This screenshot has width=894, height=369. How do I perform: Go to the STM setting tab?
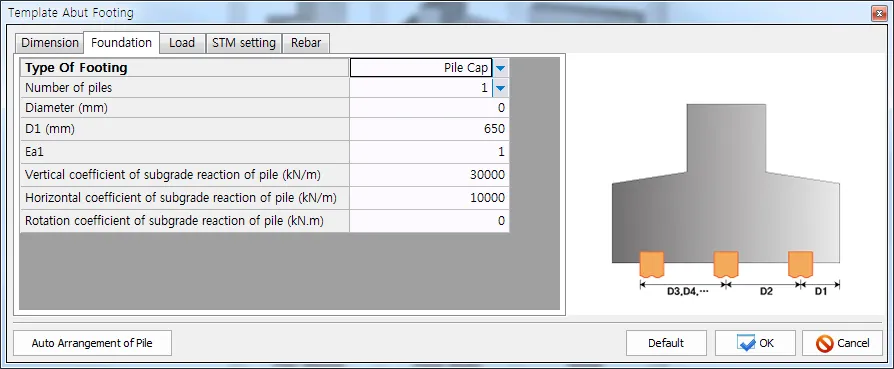[243, 43]
